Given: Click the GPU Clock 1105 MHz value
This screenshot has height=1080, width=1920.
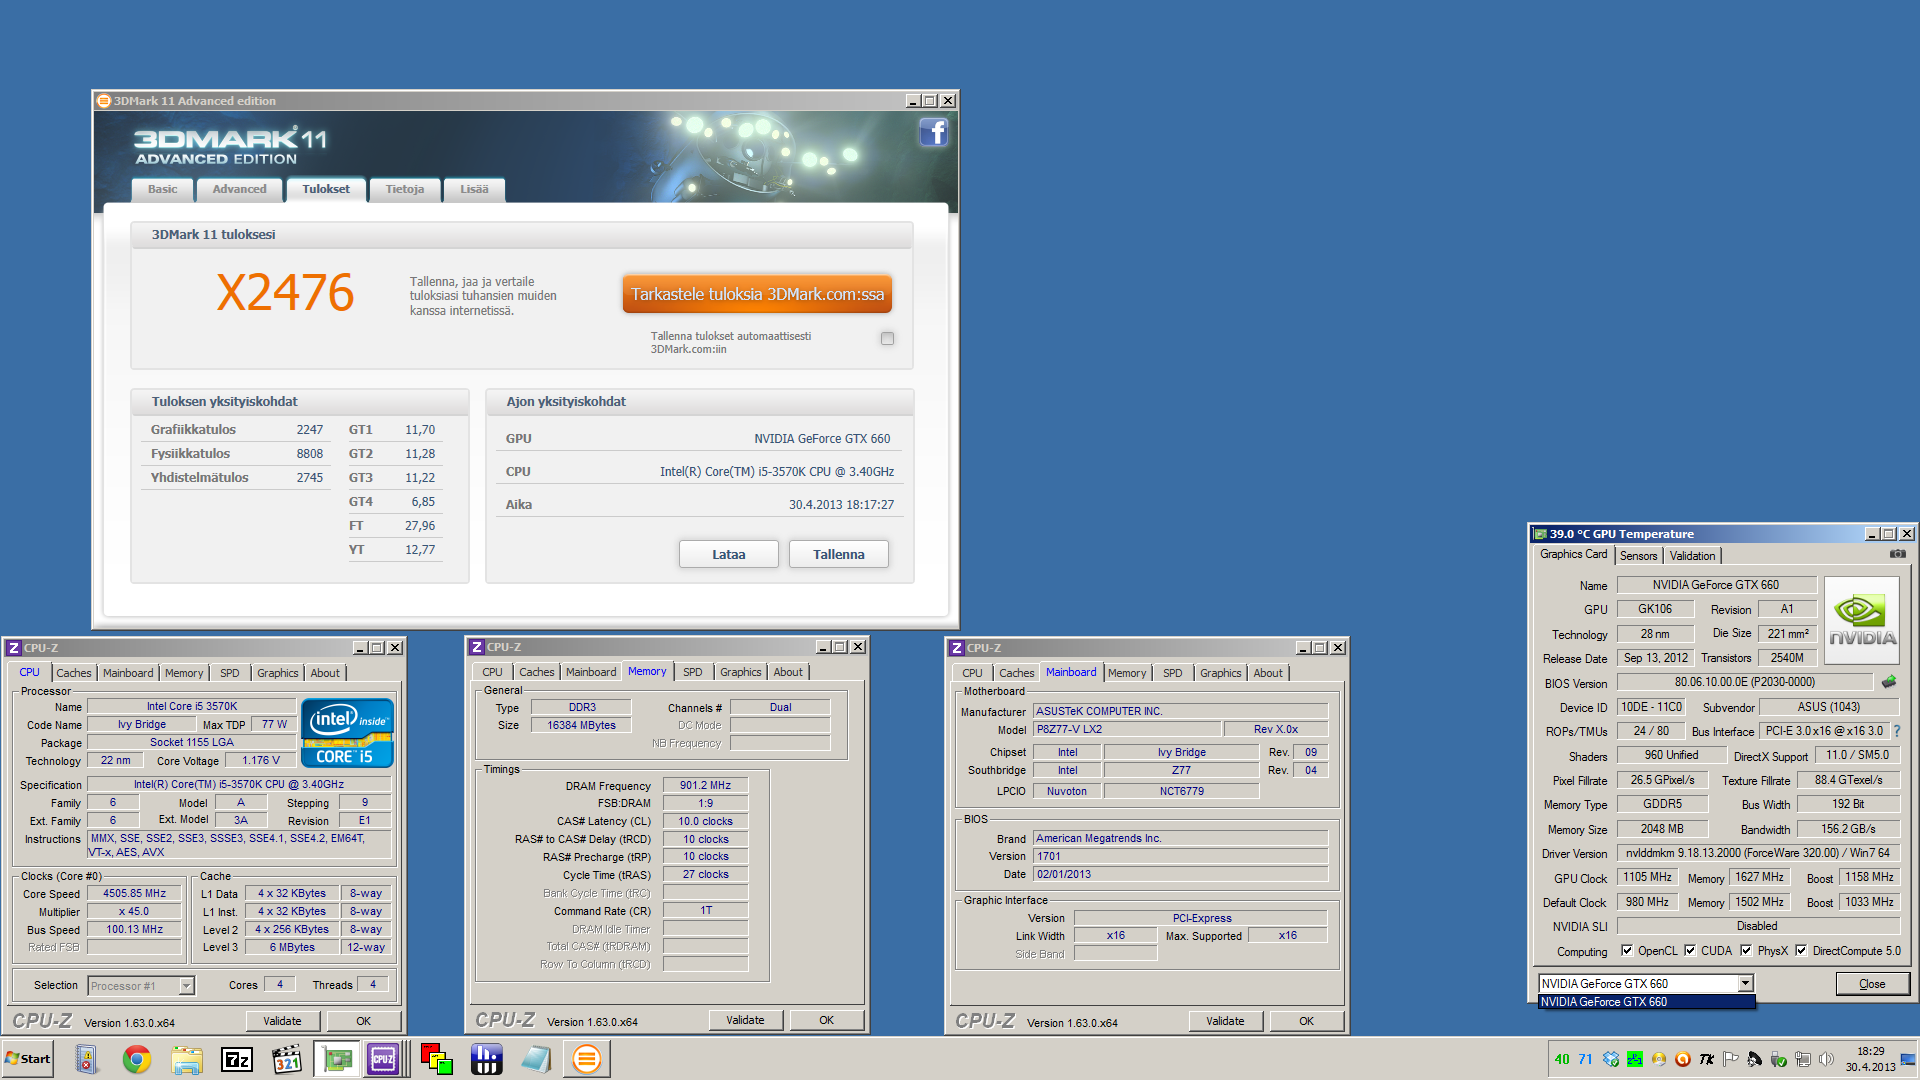Looking at the screenshot, I should pyautogui.click(x=1648, y=877).
